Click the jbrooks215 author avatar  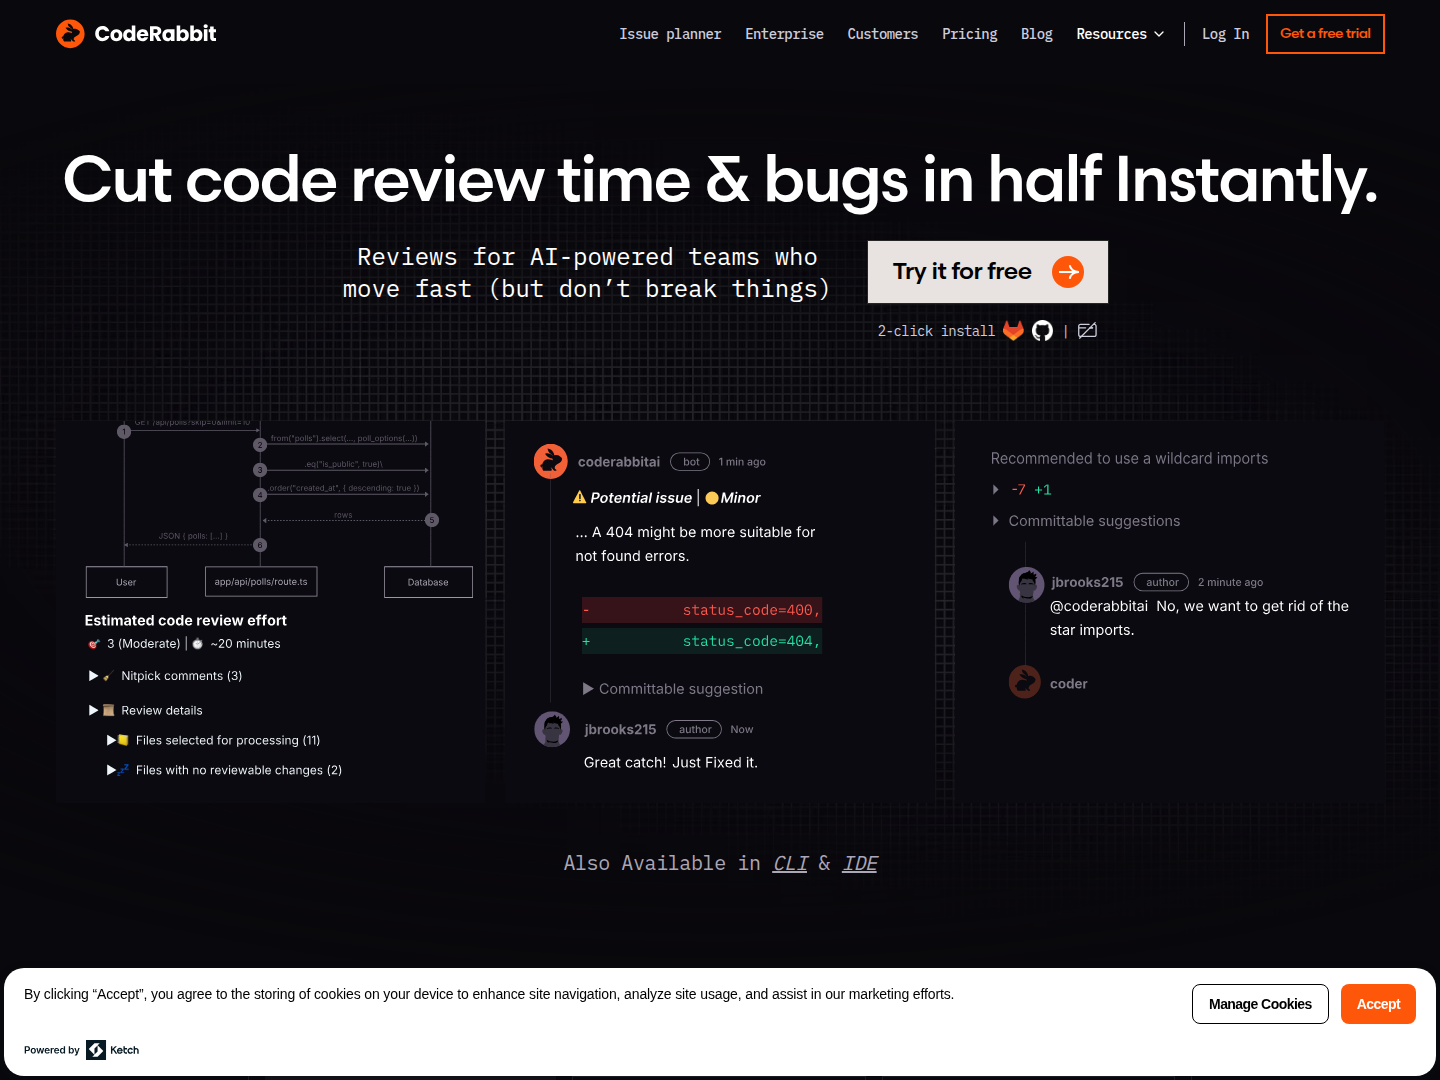point(552,729)
